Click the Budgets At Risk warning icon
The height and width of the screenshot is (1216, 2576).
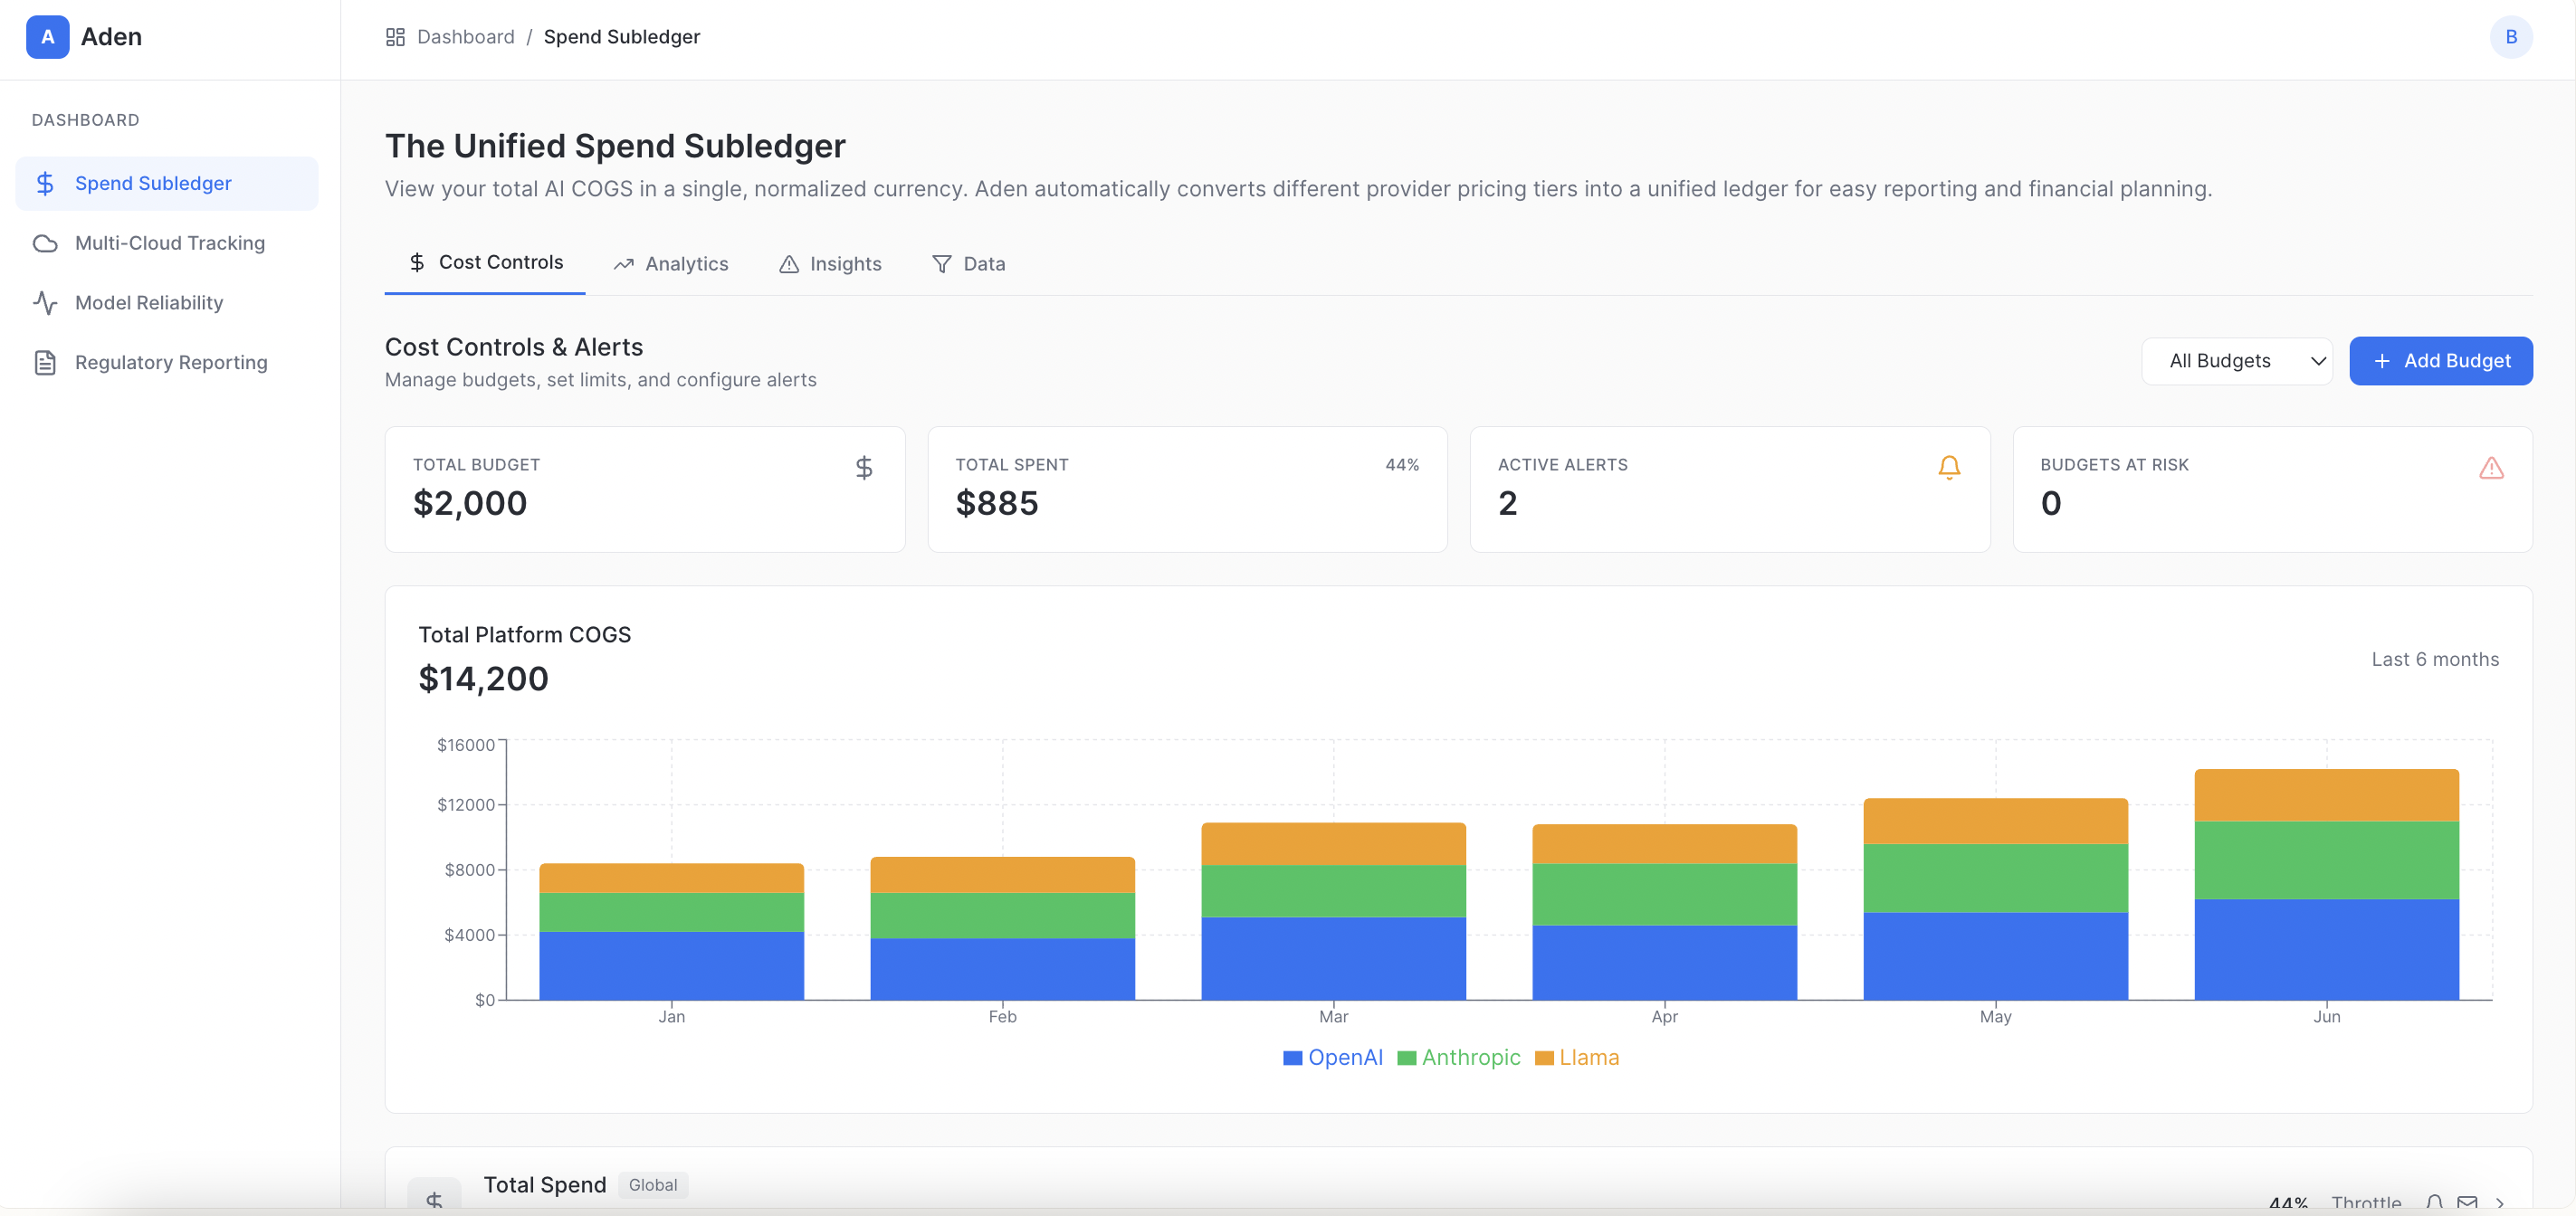[x=2490, y=467]
